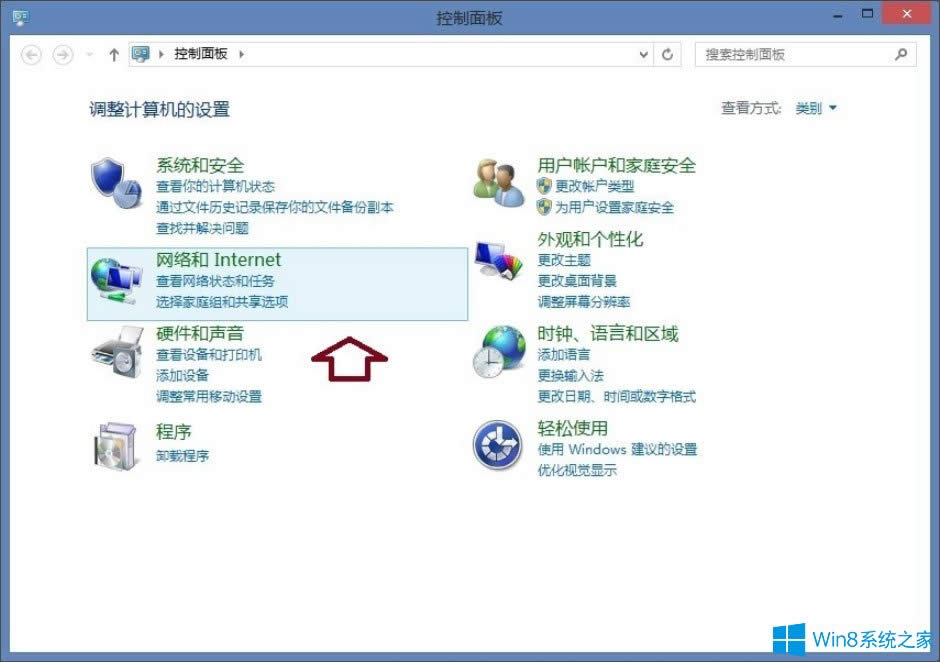The image size is (940, 662).
Task: Click the up-one-level arrow in the toolbar
Action: (x=113, y=55)
